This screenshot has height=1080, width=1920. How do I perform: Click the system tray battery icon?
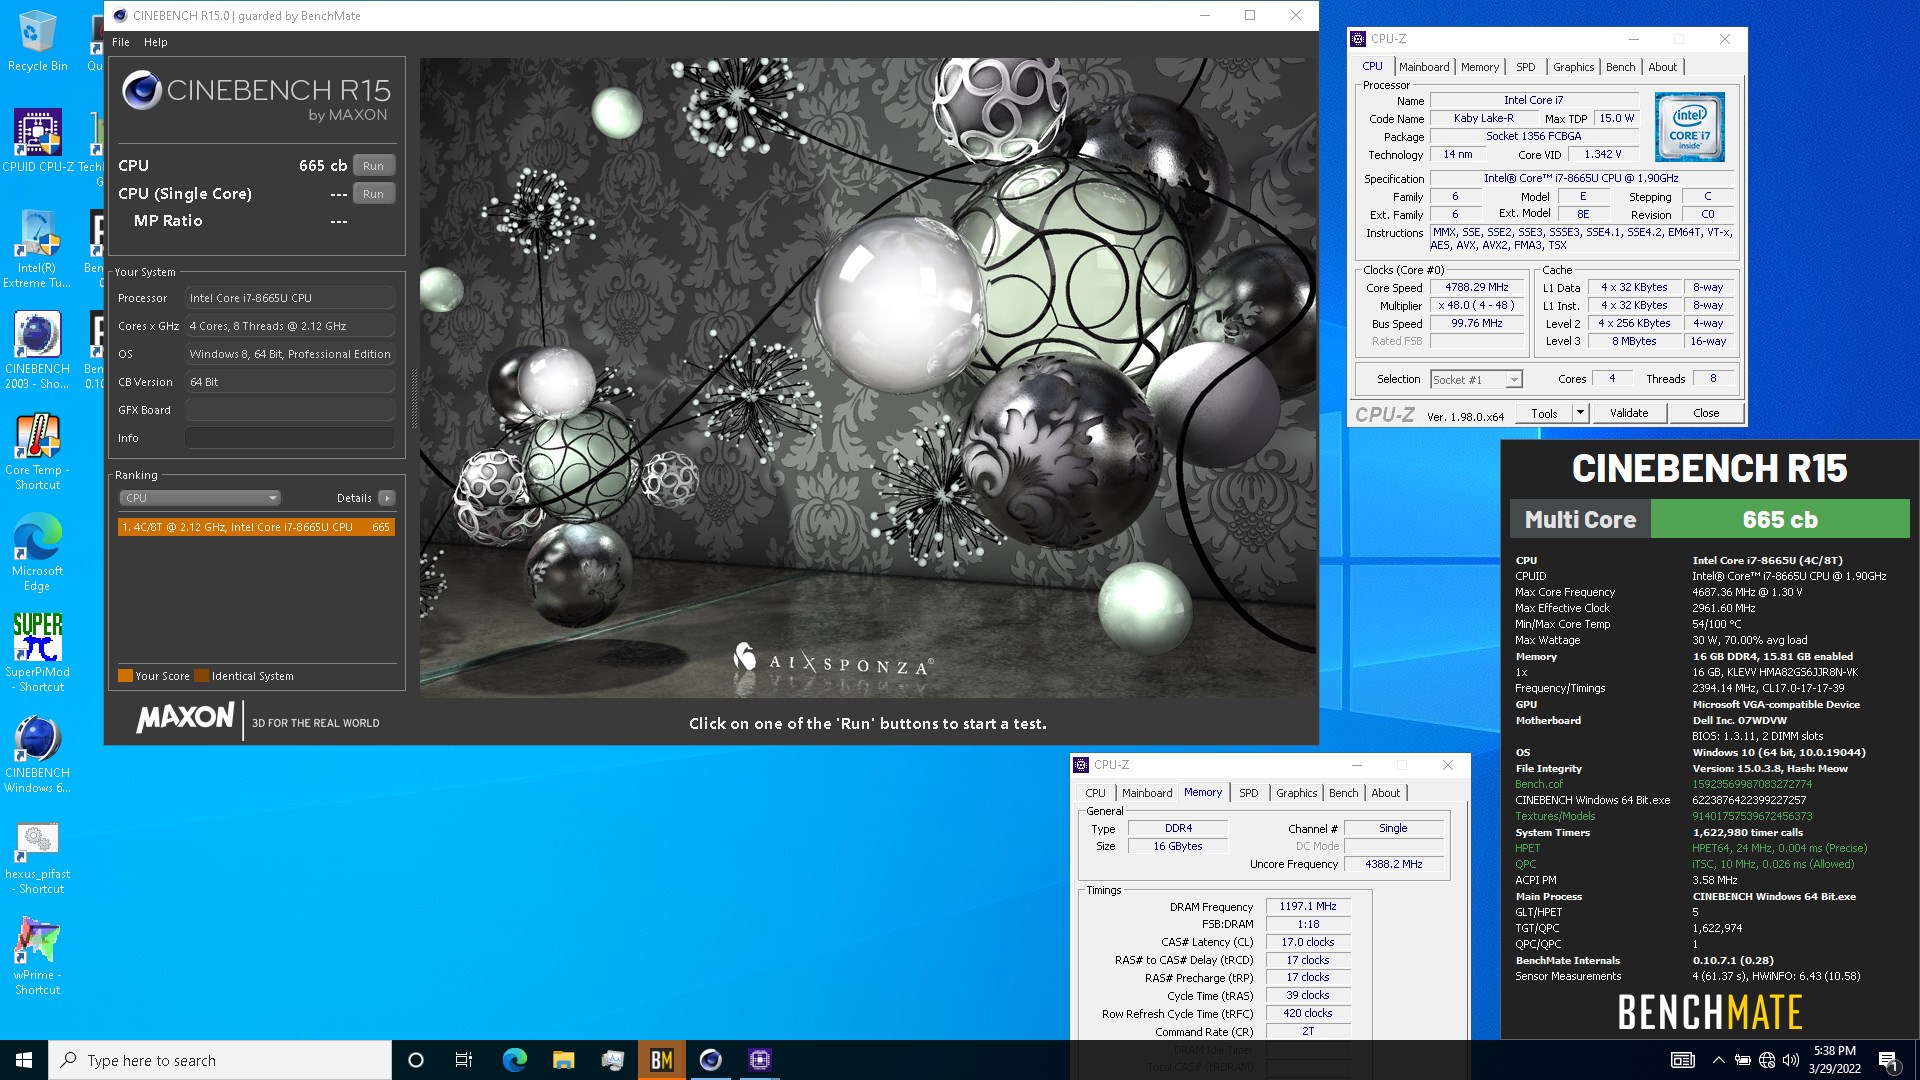(x=1742, y=1060)
